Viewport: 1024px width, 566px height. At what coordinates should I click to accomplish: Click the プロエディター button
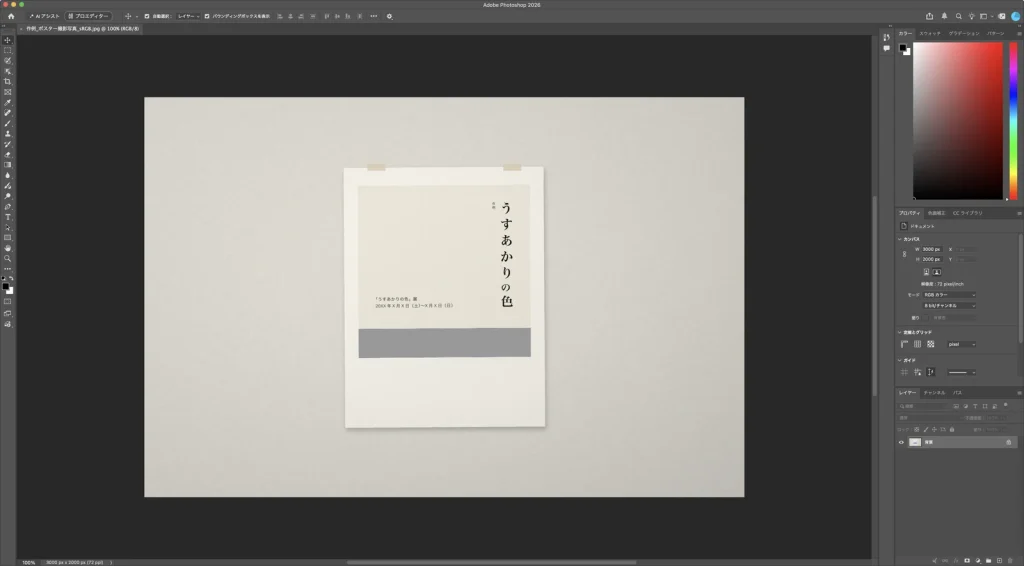(88, 16)
